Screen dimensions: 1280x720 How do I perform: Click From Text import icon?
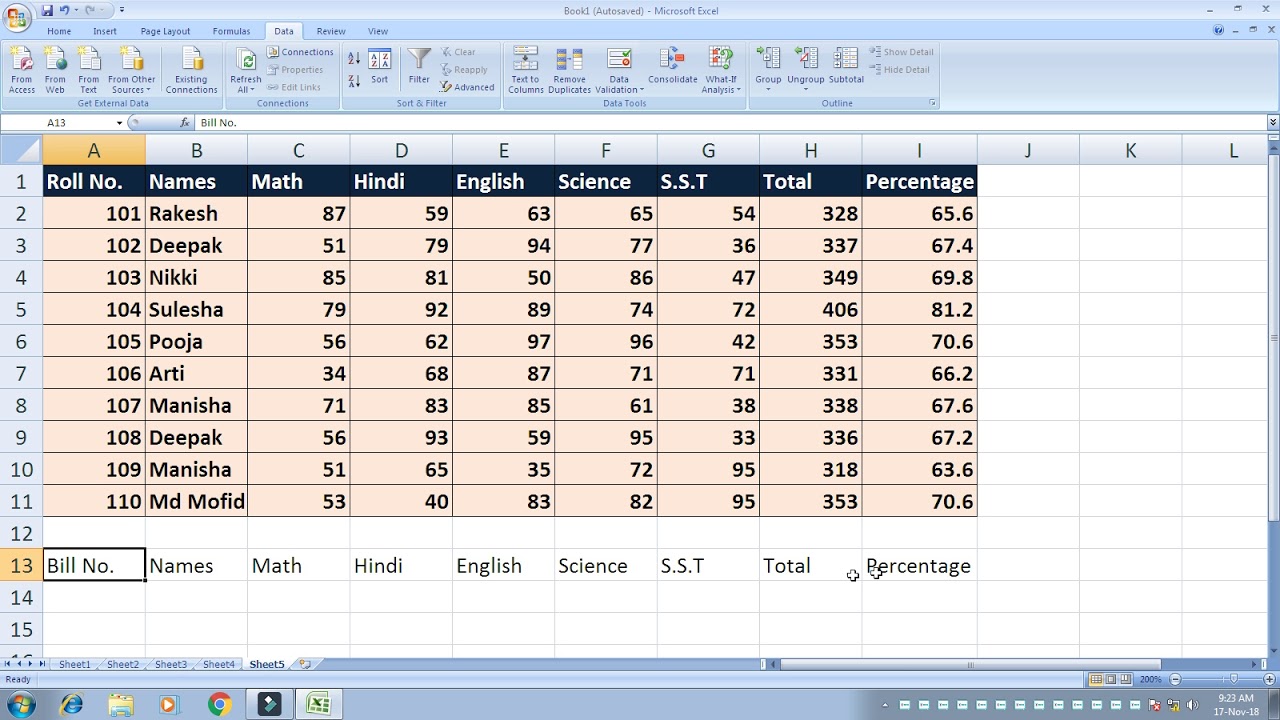pos(89,70)
